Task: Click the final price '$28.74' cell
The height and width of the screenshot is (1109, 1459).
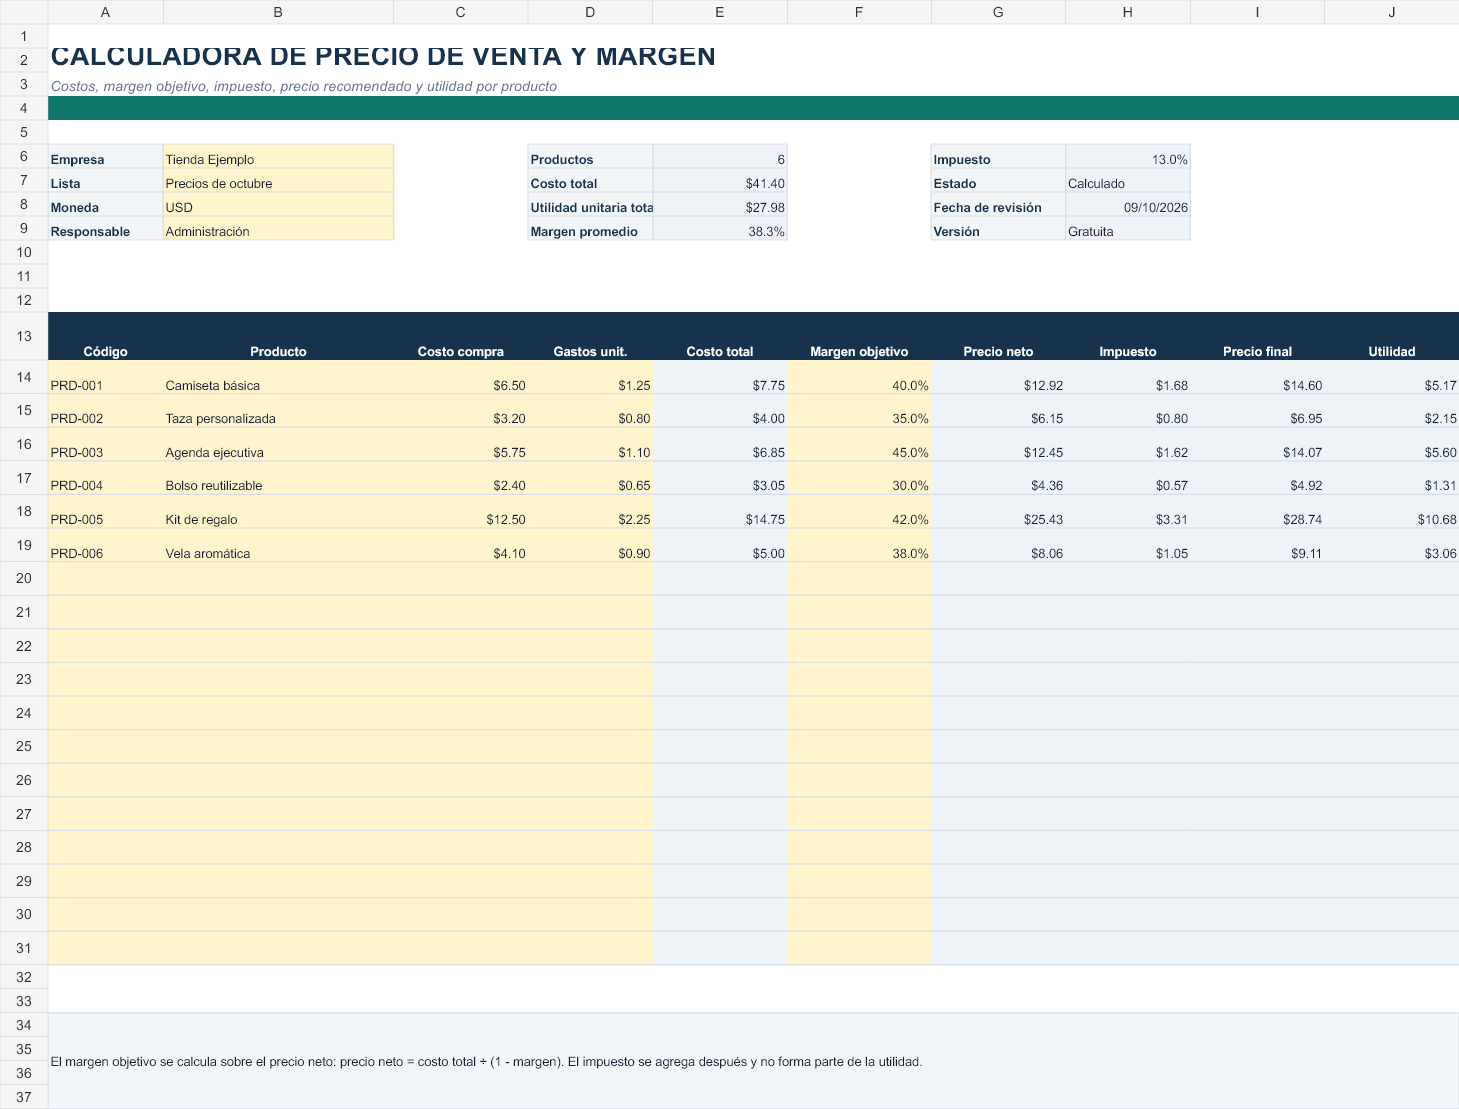Action: (1258, 513)
